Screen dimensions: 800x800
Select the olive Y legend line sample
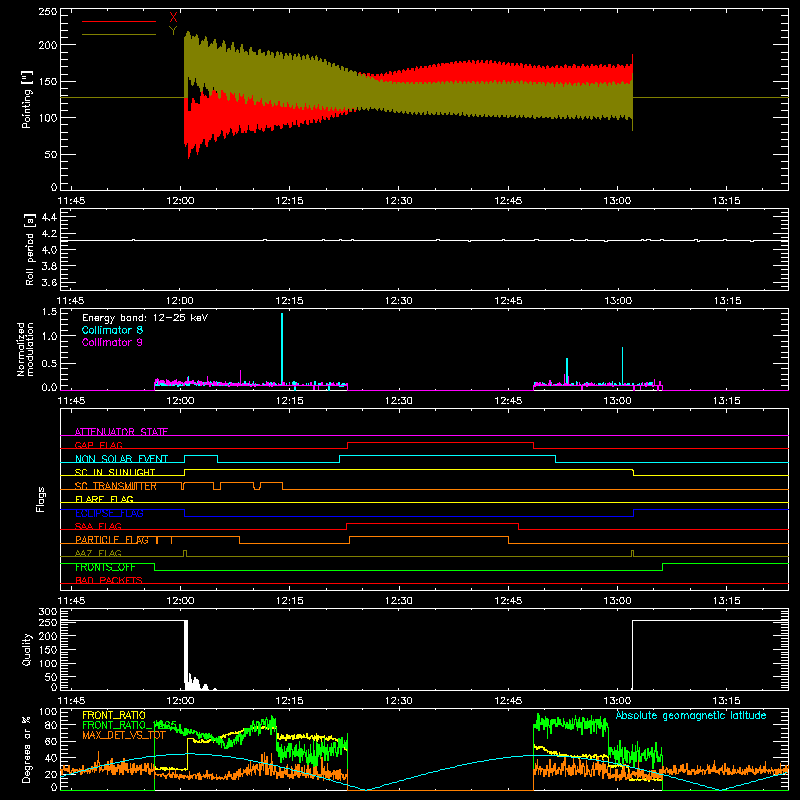119,34
